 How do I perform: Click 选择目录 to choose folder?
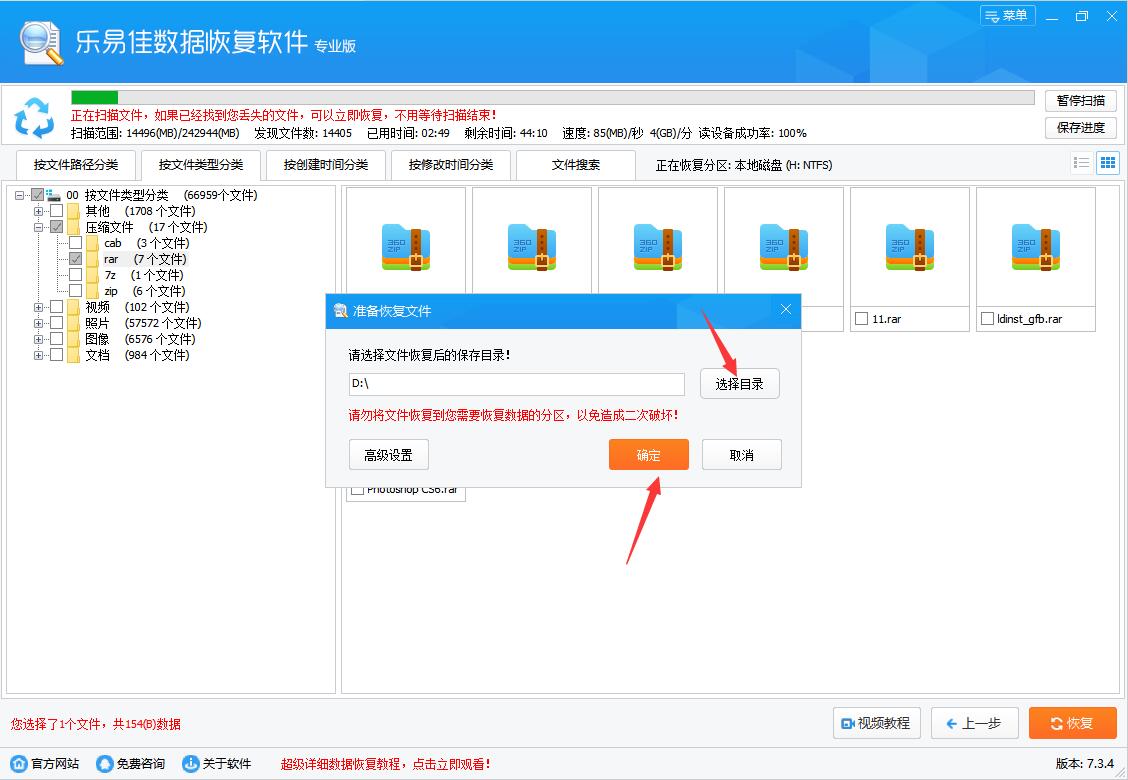point(740,384)
